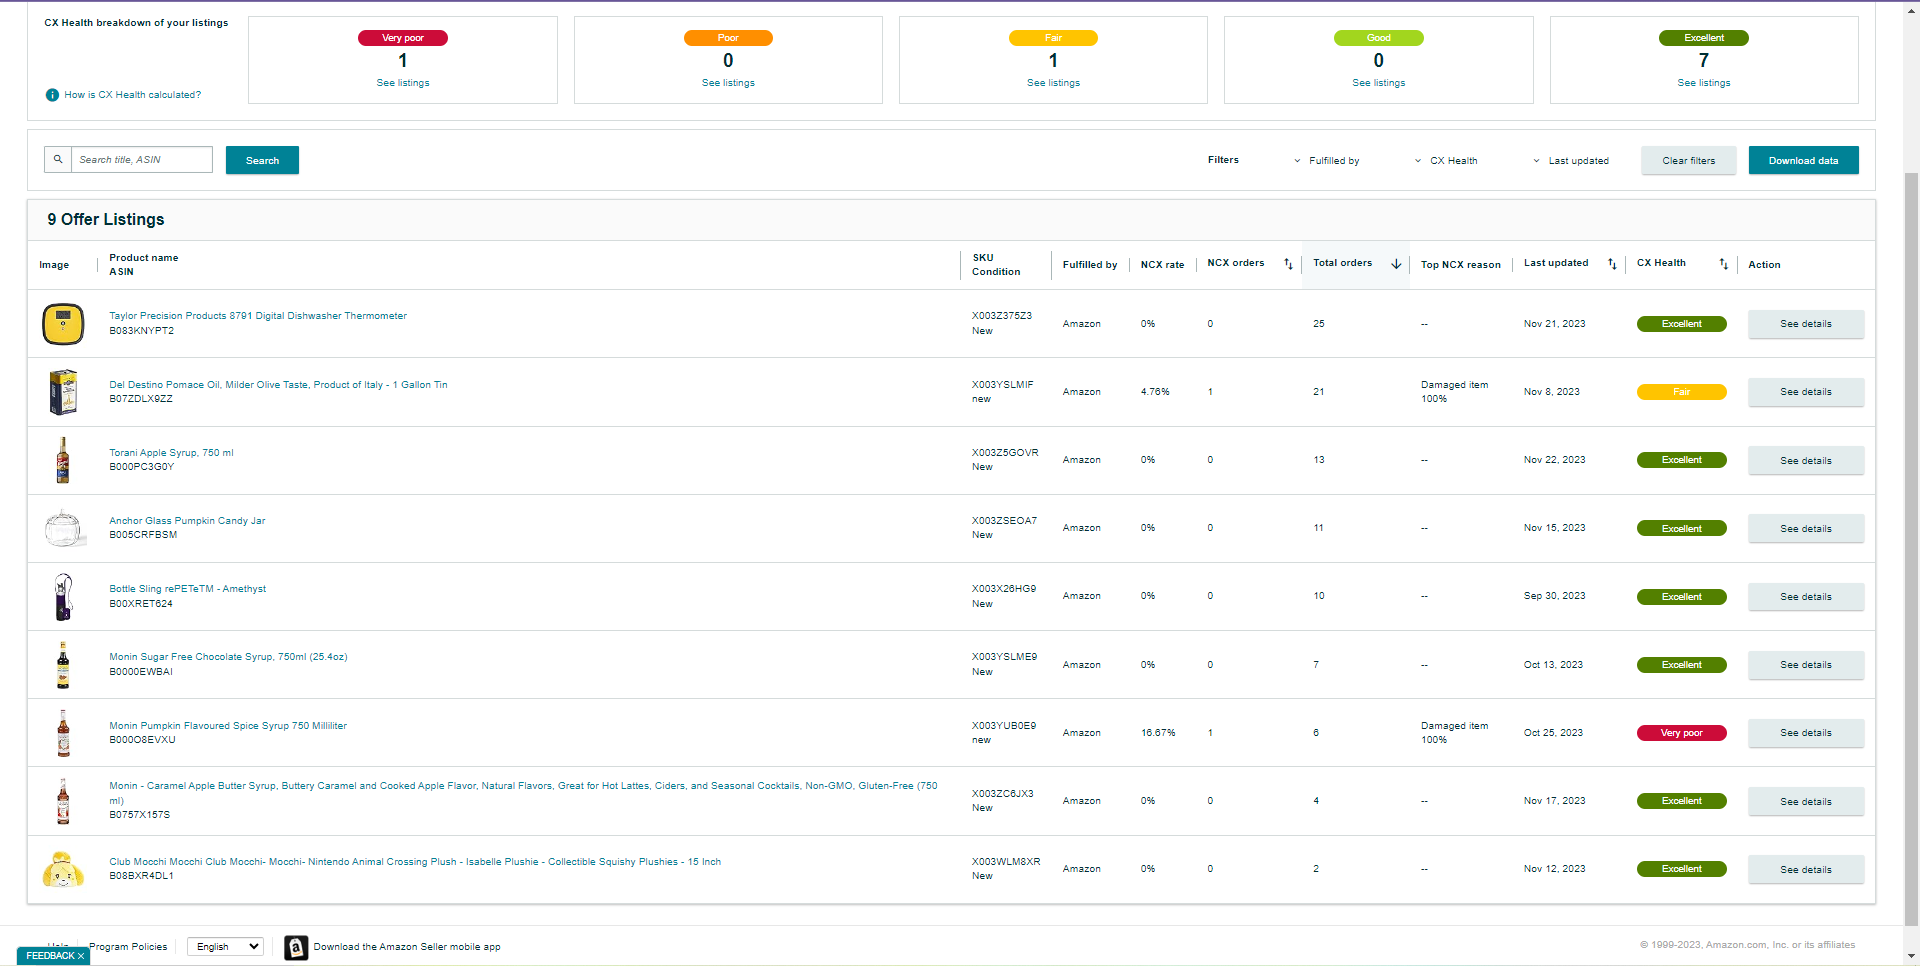See listings under the Poor card
Viewport: 1920px width, 966px height.
pos(728,83)
